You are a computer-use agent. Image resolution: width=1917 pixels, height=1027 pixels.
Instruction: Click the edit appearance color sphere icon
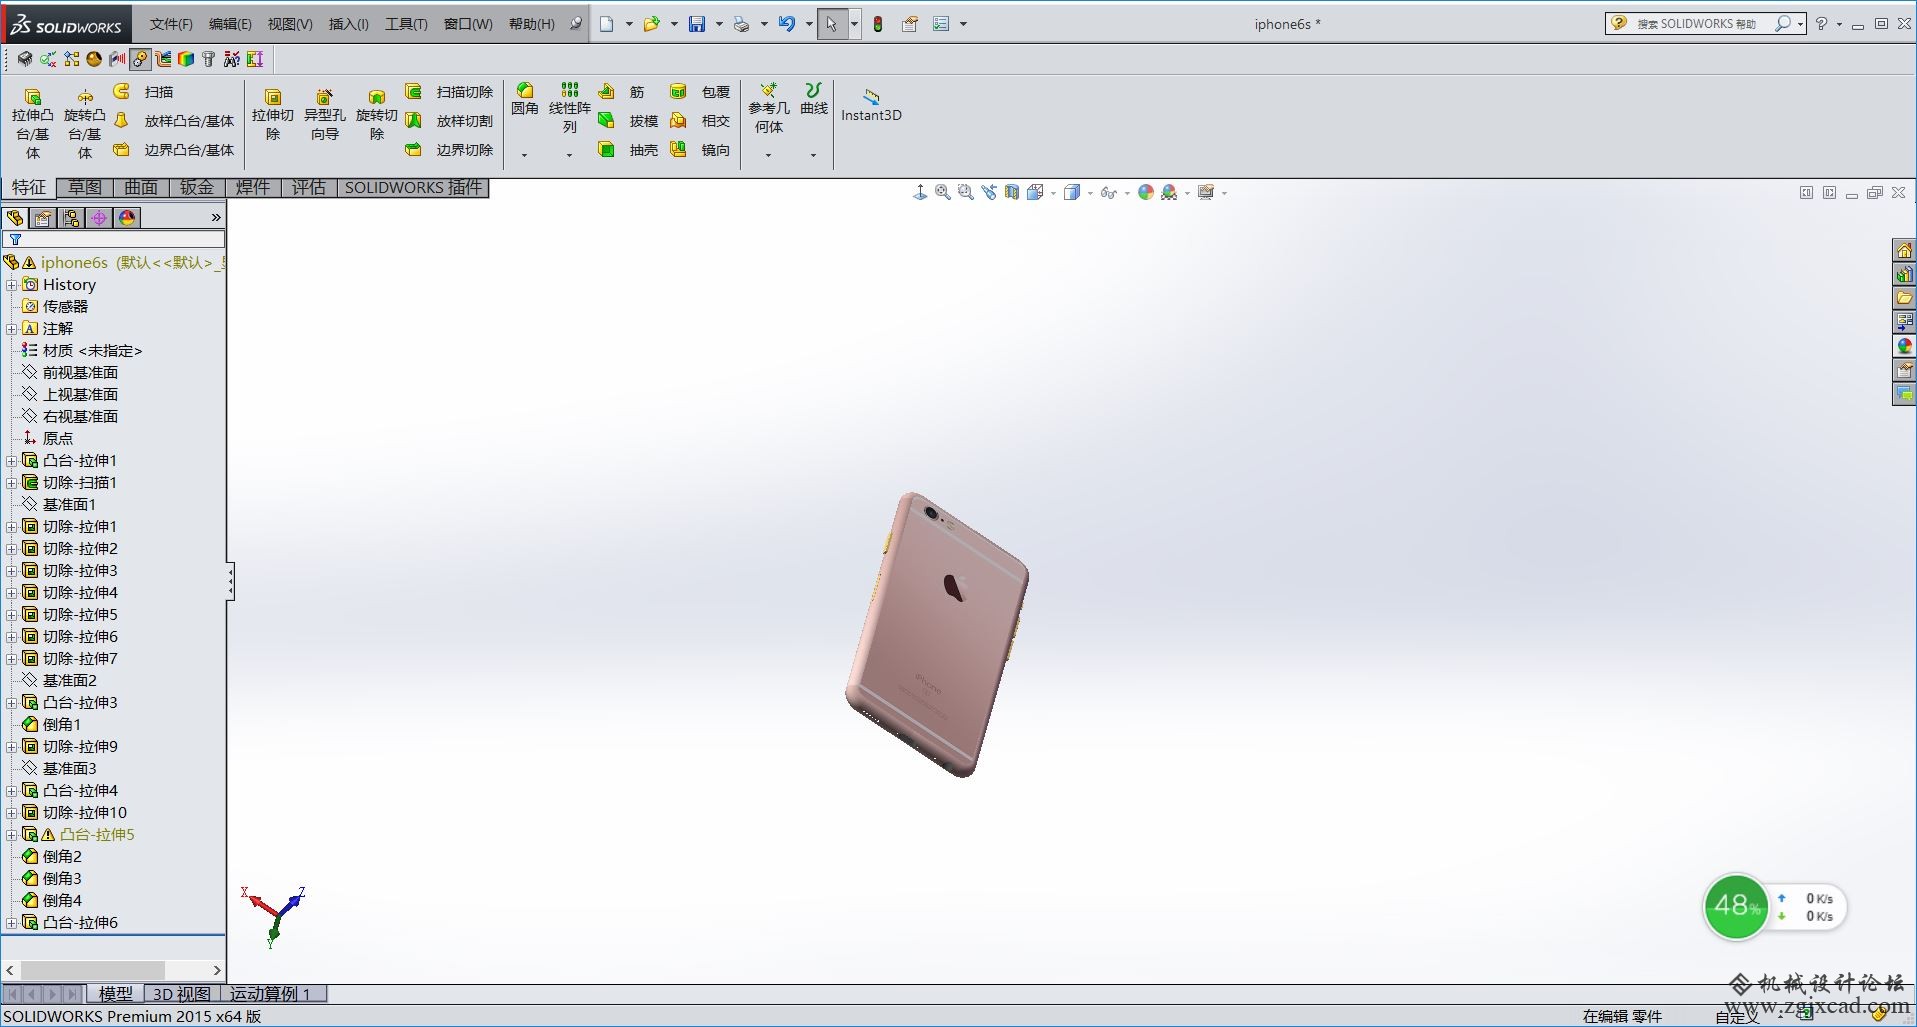(1146, 192)
